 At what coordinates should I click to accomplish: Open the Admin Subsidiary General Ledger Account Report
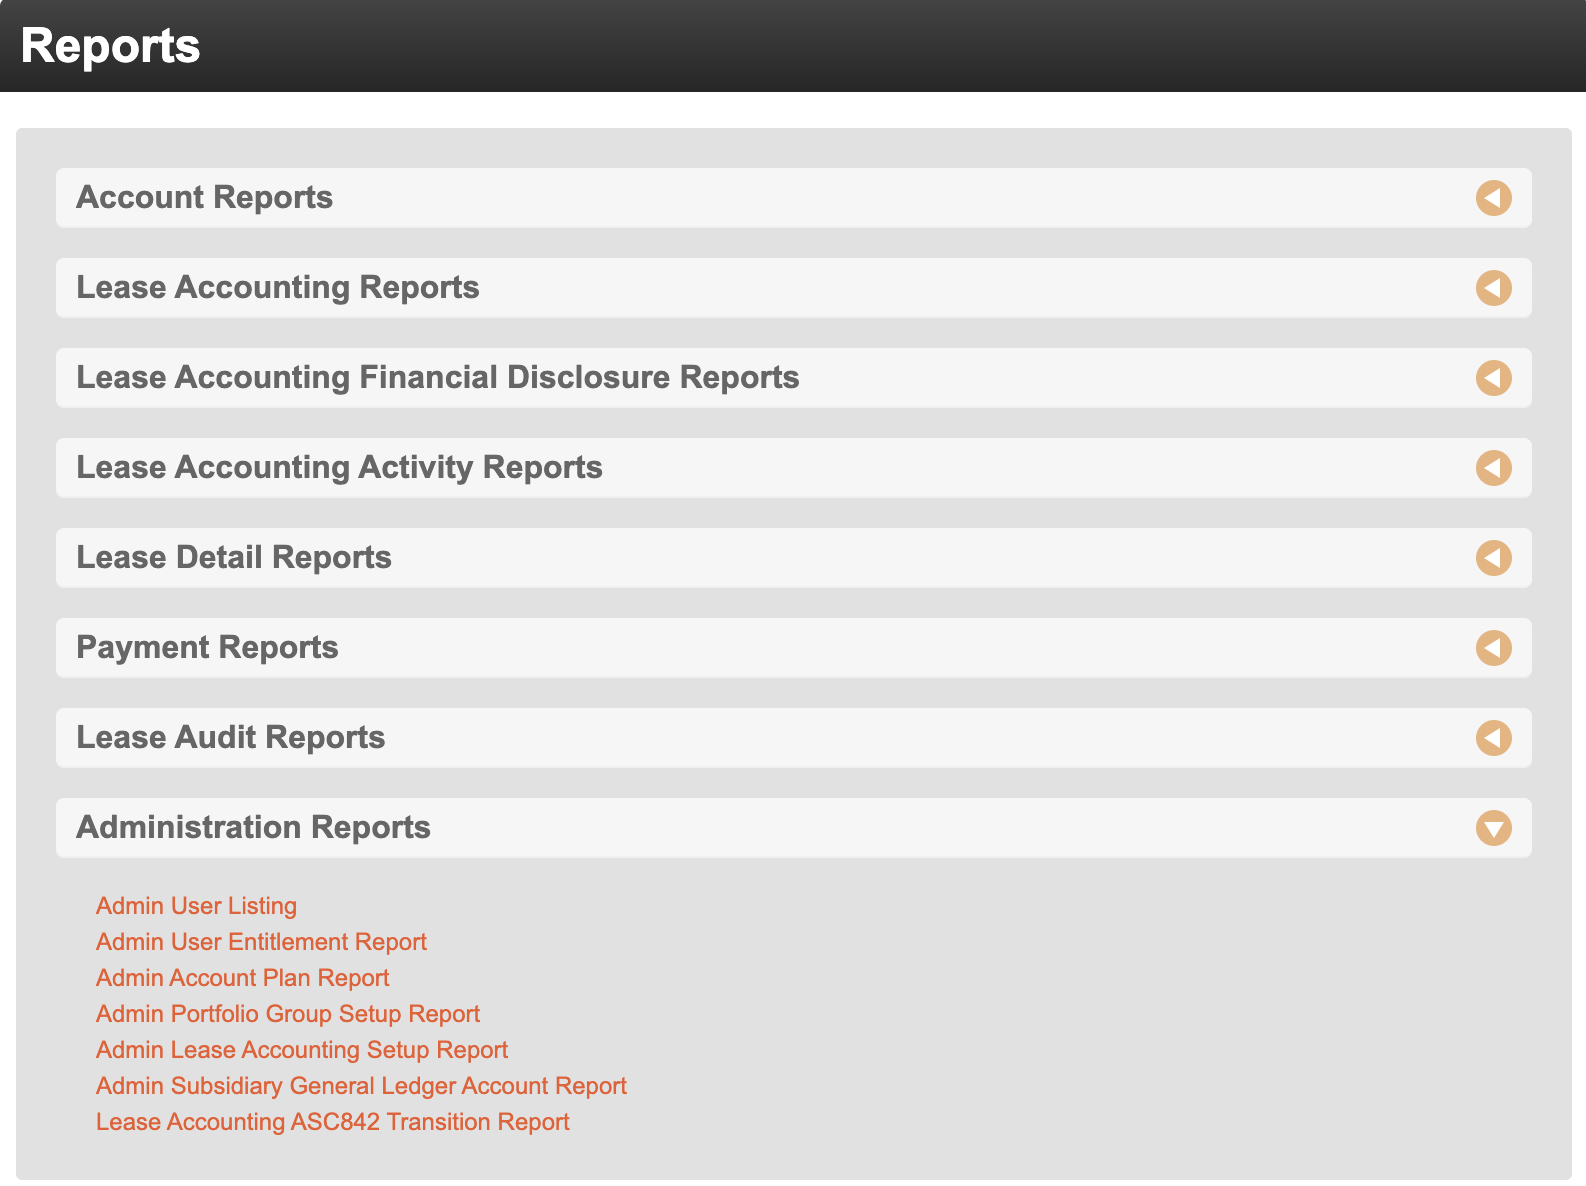click(361, 1086)
